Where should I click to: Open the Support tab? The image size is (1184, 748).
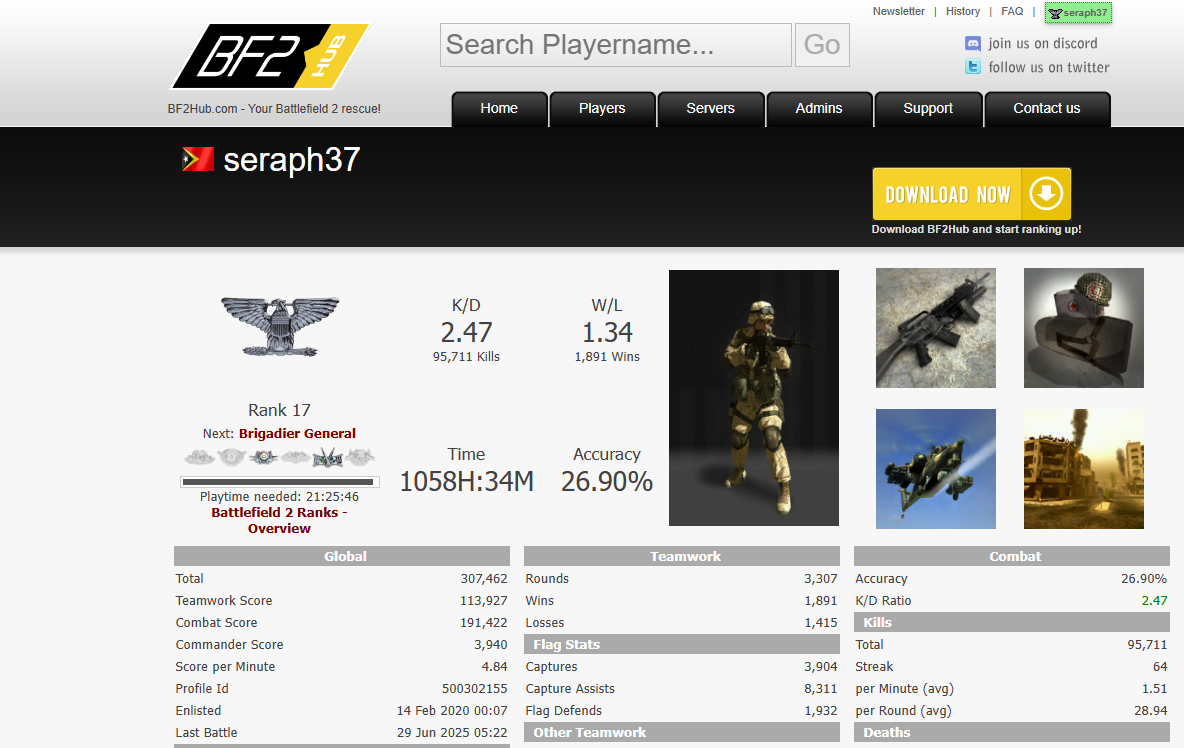tap(928, 109)
